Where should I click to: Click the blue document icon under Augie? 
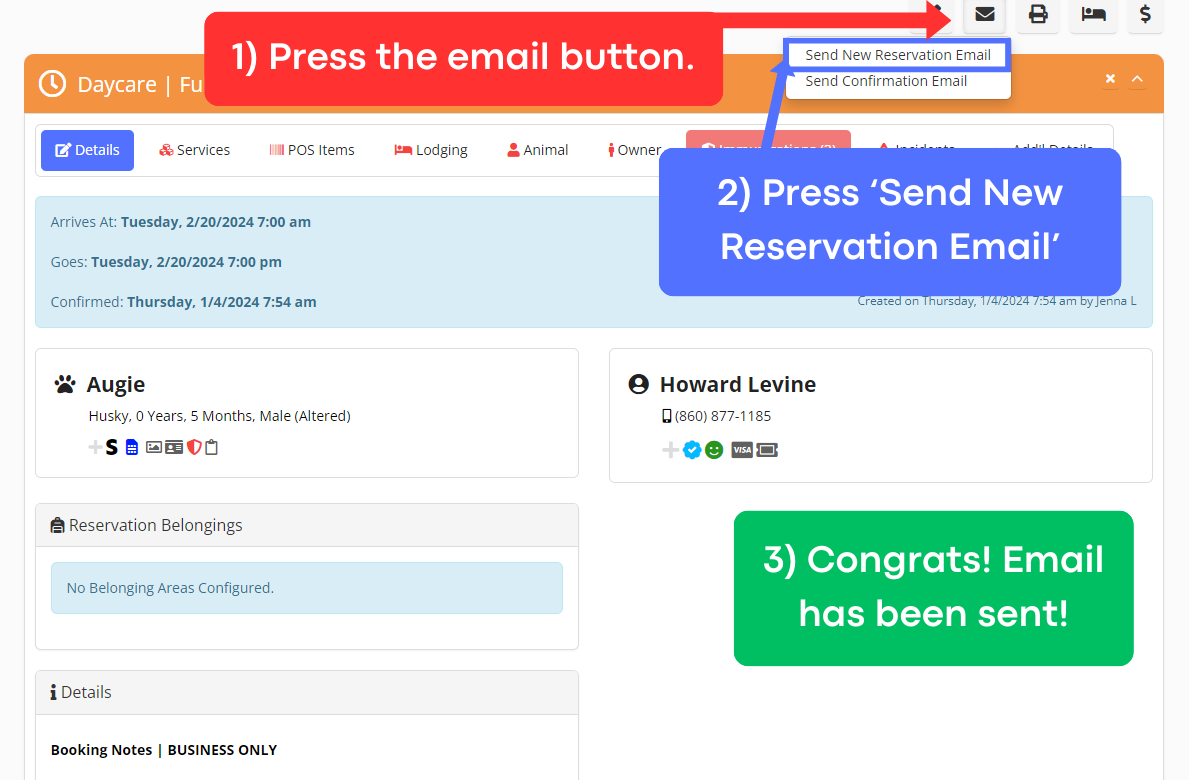tap(132, 447)
